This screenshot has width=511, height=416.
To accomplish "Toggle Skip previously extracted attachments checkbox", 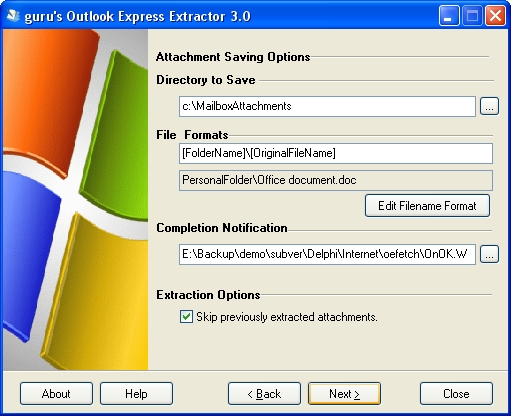I will point(186,317).
